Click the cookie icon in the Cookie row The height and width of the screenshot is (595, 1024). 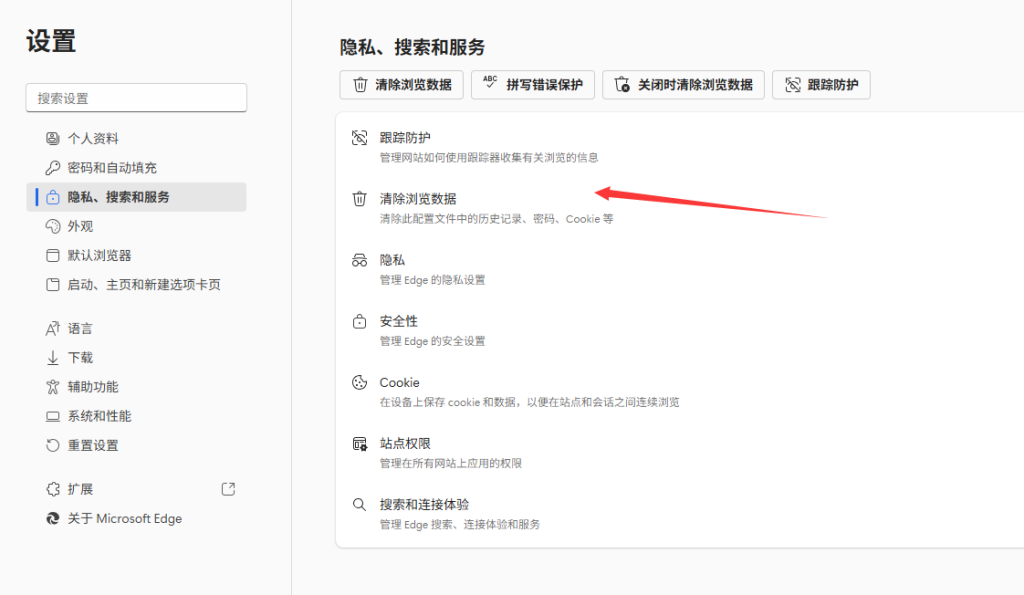click(359, 383)
